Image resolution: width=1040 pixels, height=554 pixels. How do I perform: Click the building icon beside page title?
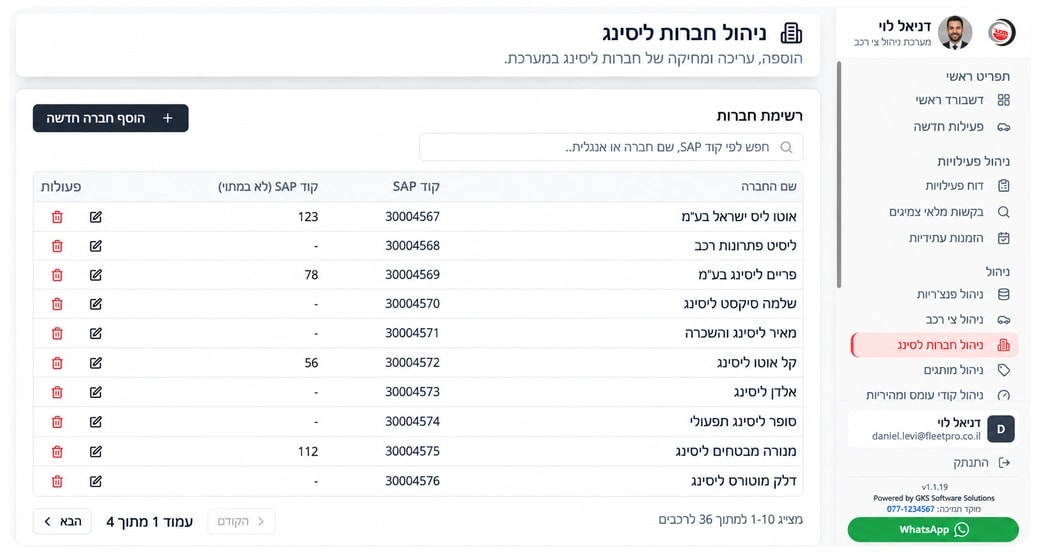(x=791, y=33)
